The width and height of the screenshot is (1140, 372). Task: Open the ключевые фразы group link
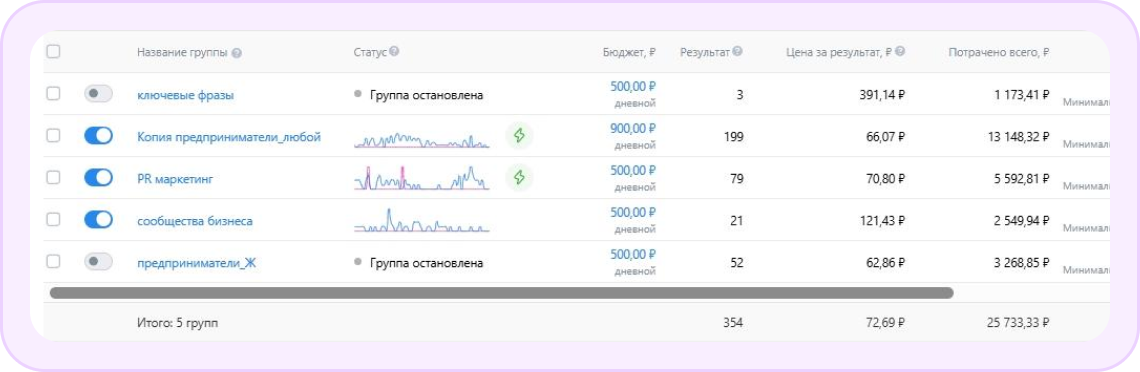pyautogui.click(x=185, y=95)
